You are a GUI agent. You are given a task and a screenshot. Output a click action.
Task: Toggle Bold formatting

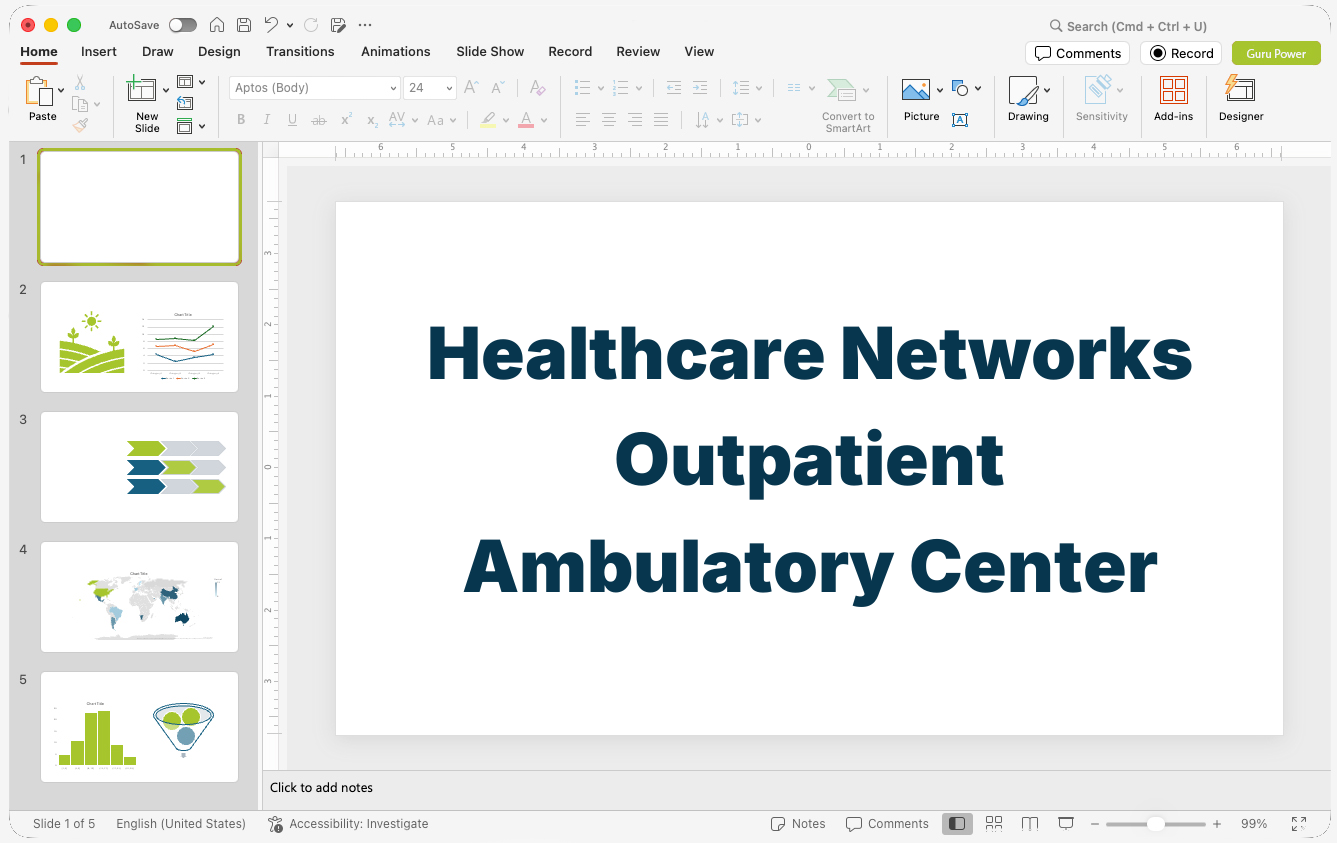241,120
